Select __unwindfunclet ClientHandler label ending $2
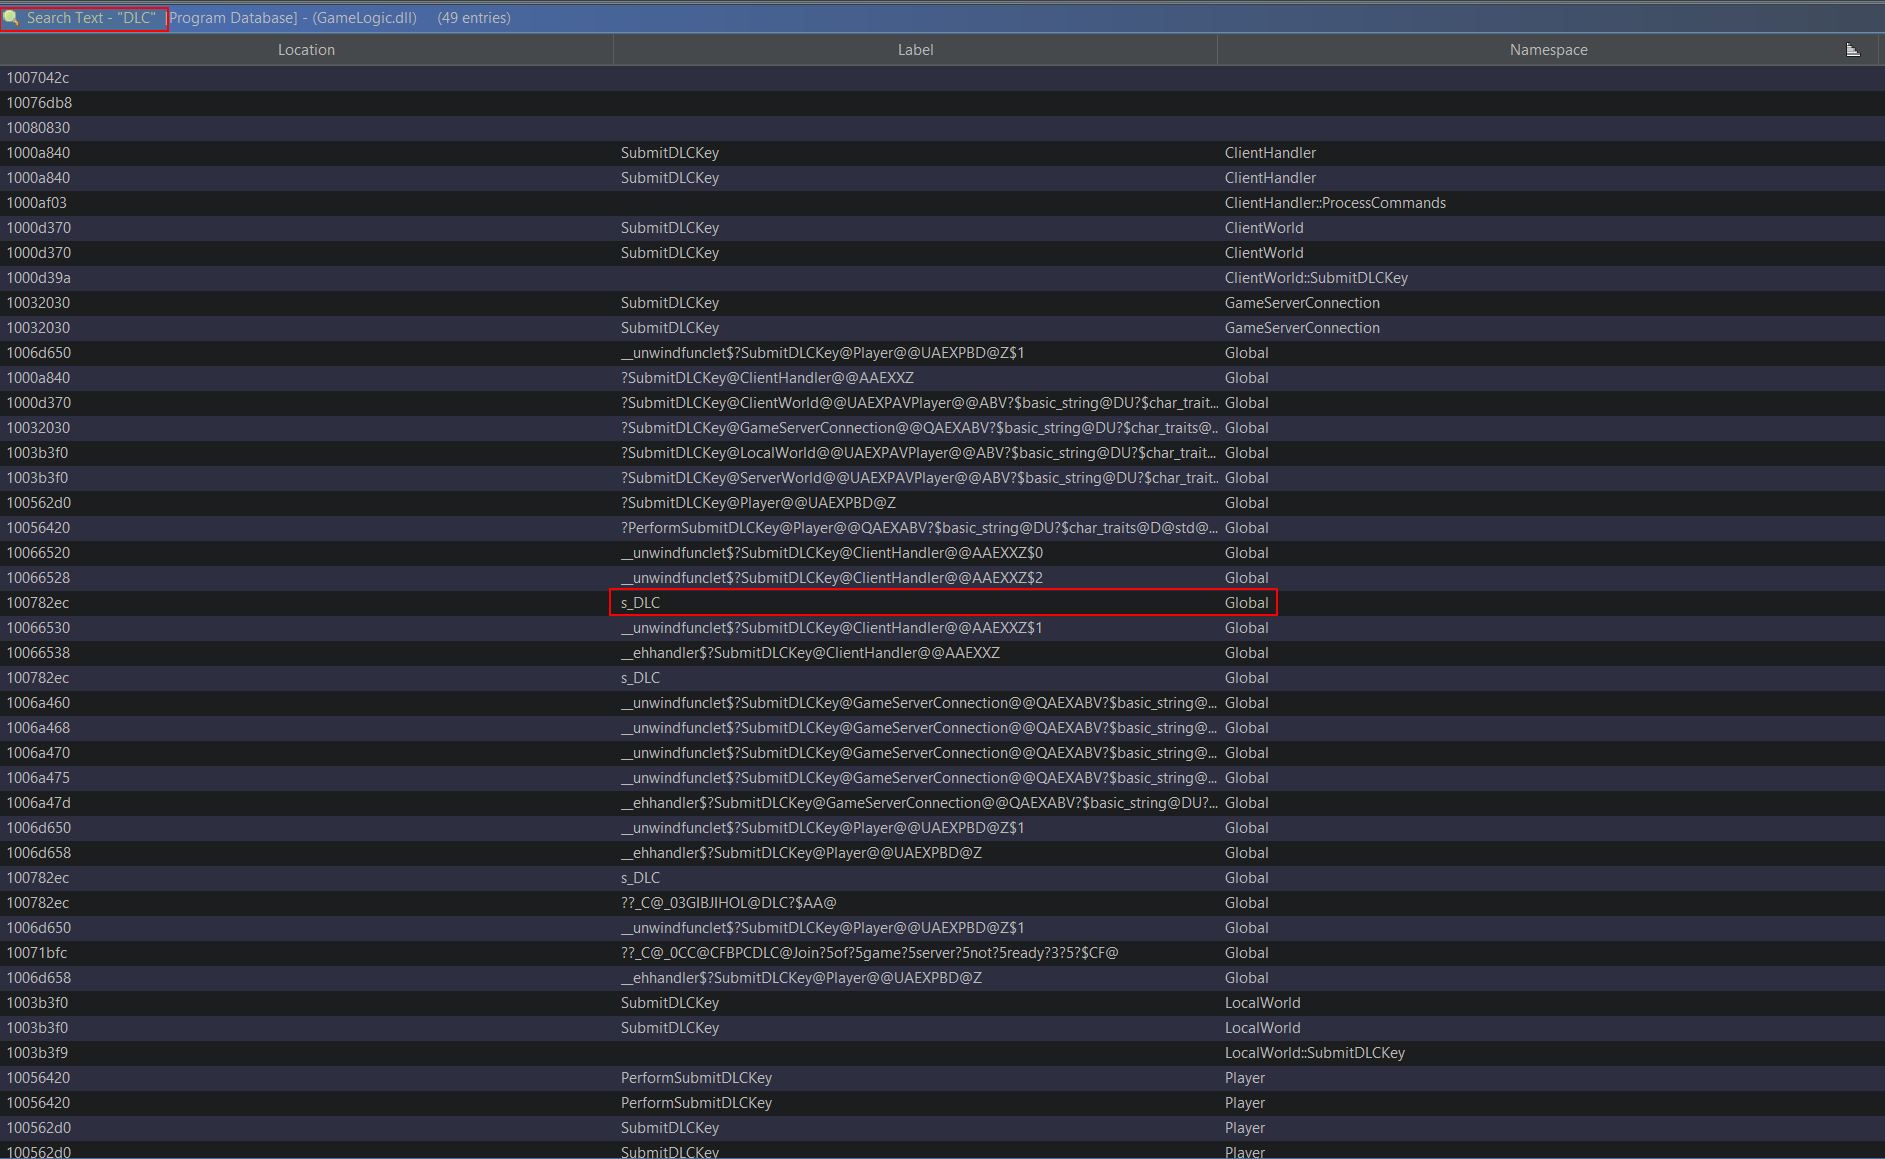The width and height of the screenshot is (1885, 1159). (832, 578)
